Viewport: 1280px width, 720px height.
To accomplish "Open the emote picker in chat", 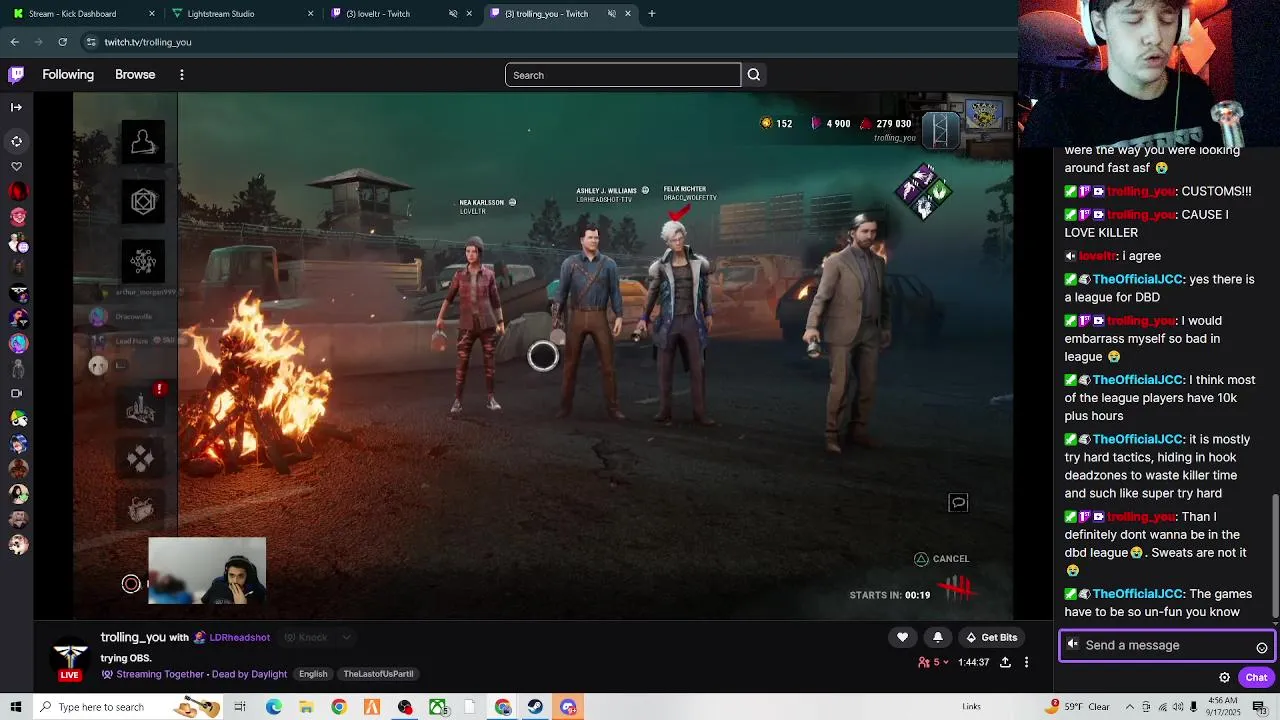I will [1262, 647].
